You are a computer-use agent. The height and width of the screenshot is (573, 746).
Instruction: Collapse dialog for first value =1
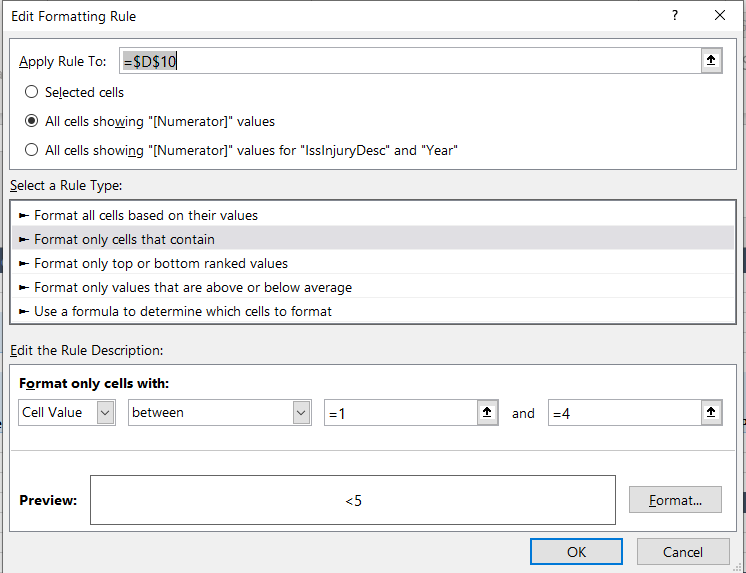point(487,412)
